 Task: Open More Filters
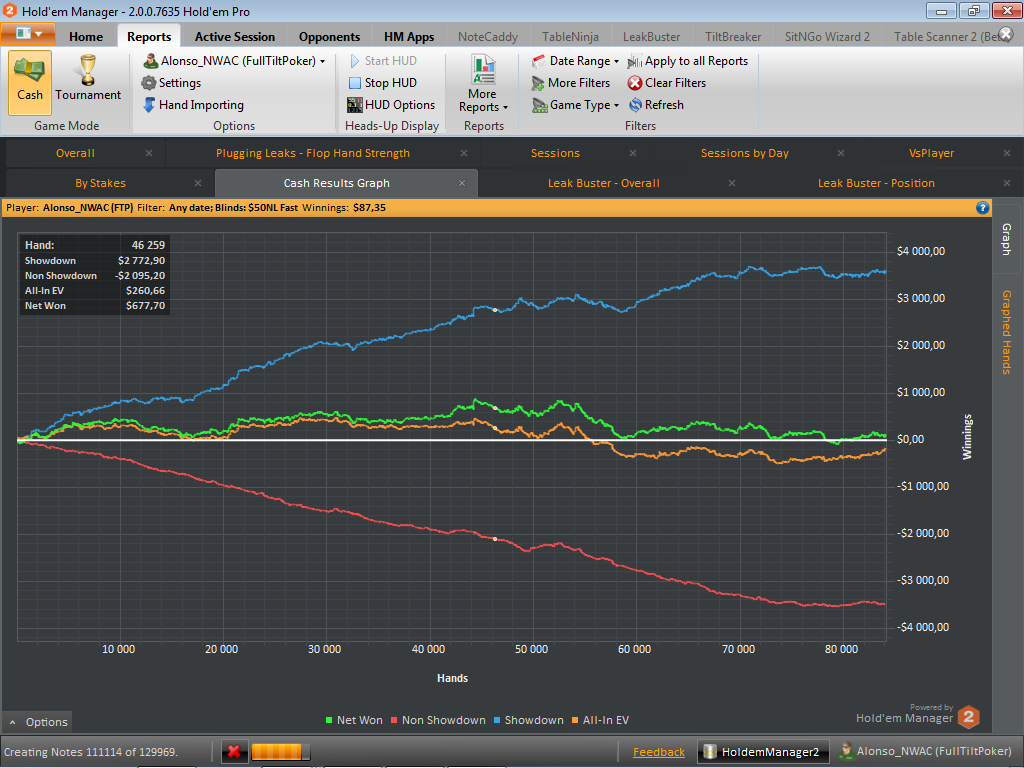(x=571, y=83)
